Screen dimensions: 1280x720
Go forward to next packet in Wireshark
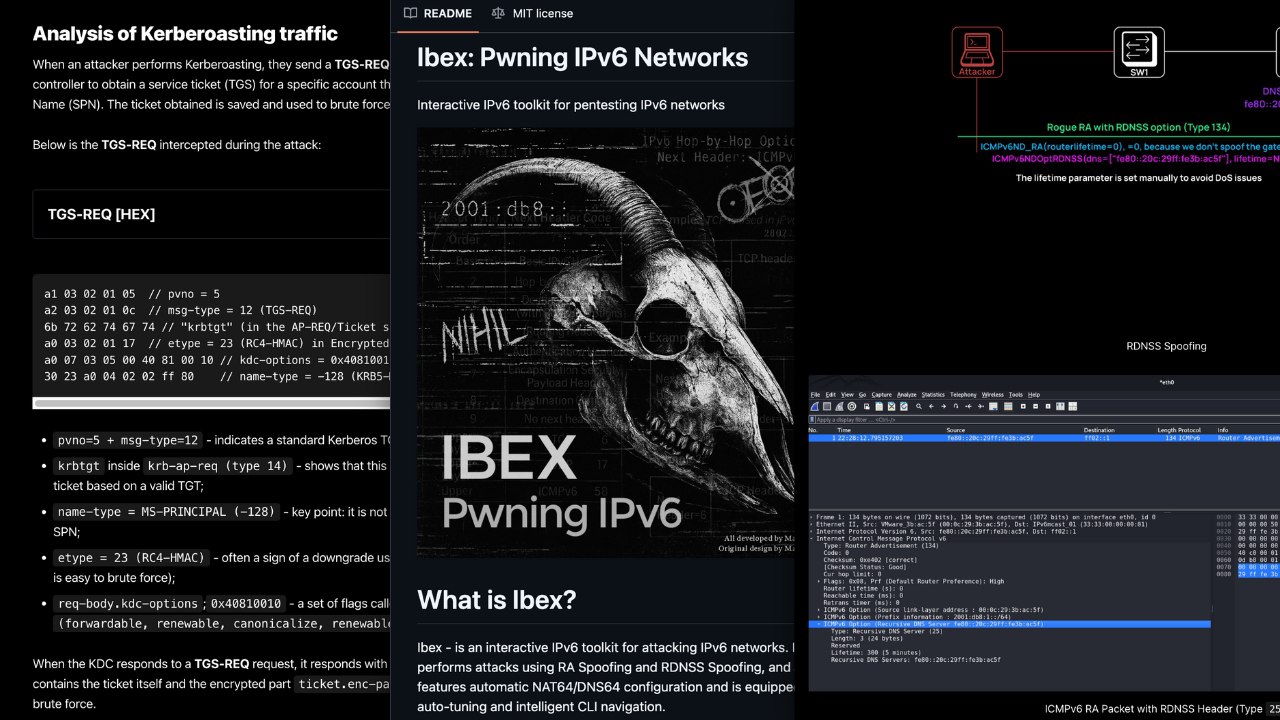tap(943, 406)
